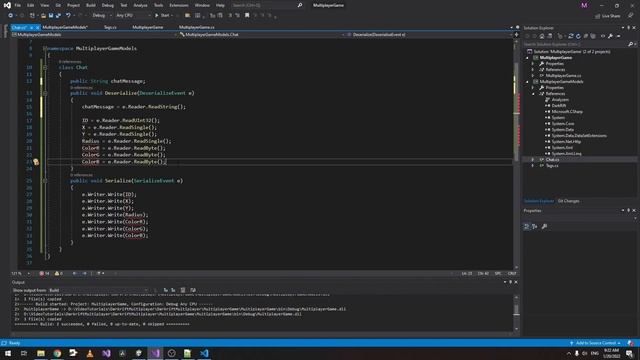Open the Any CPU platform dropdown

coord(133,16)
